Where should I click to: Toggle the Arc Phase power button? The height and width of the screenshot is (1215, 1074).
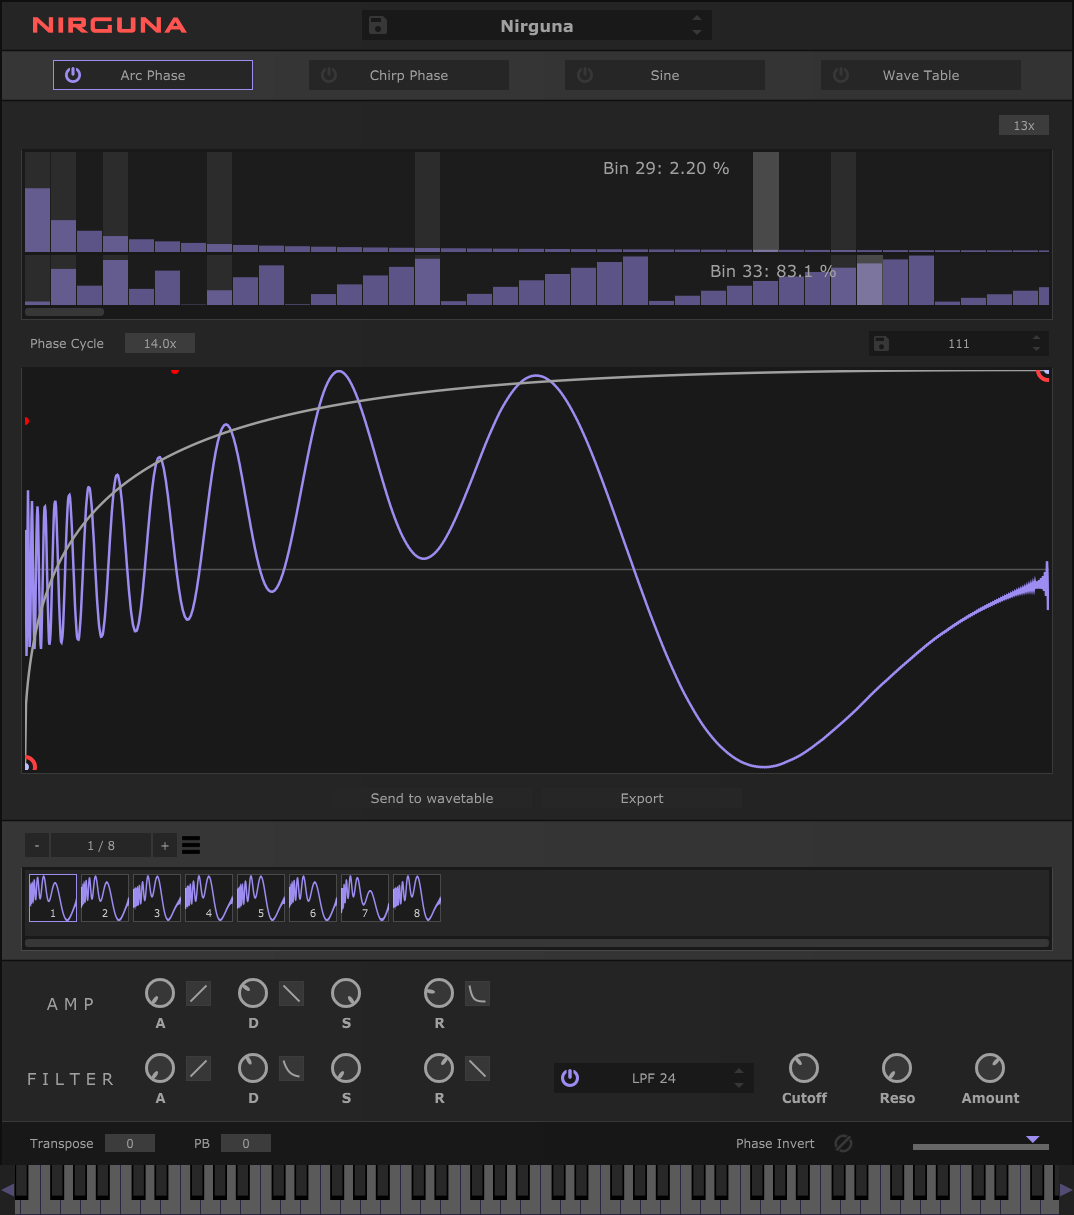[73, 75]
